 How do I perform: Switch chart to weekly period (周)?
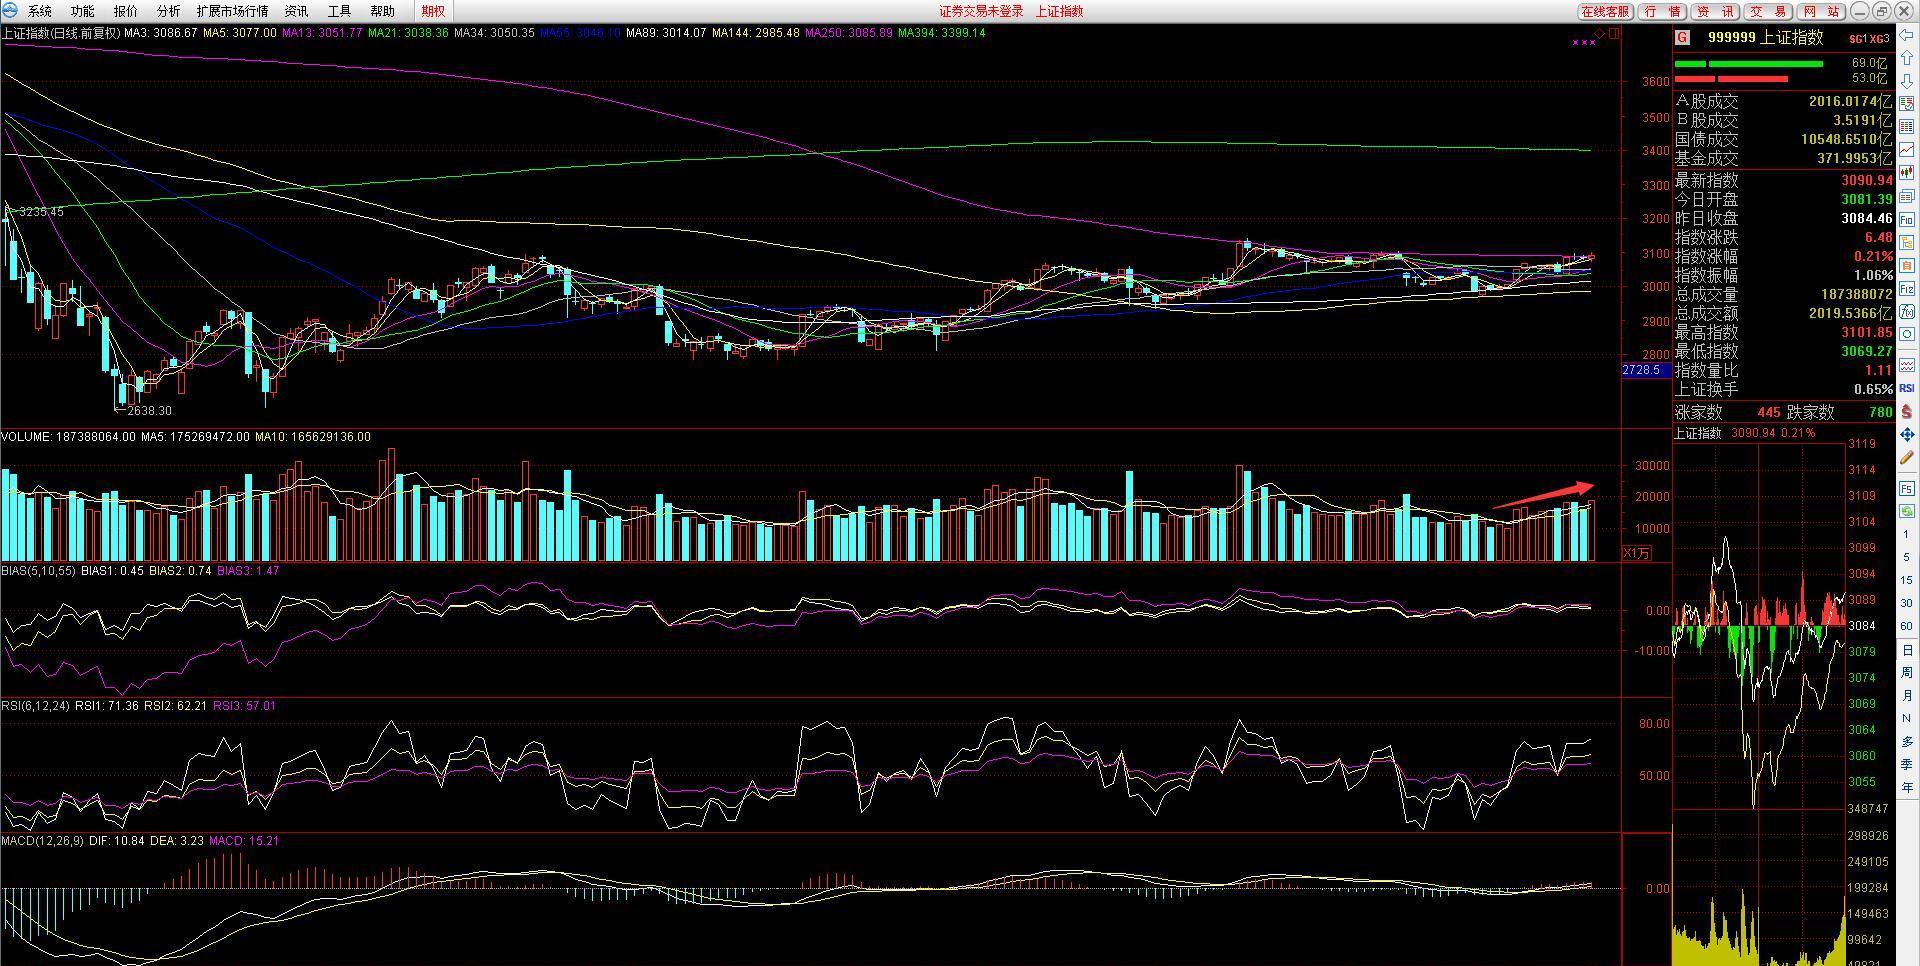1907,673
